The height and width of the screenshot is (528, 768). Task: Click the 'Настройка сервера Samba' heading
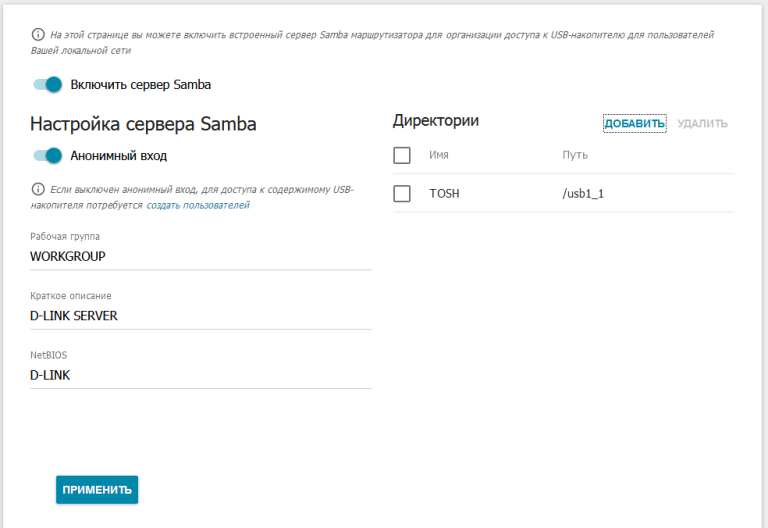[143, 124]
